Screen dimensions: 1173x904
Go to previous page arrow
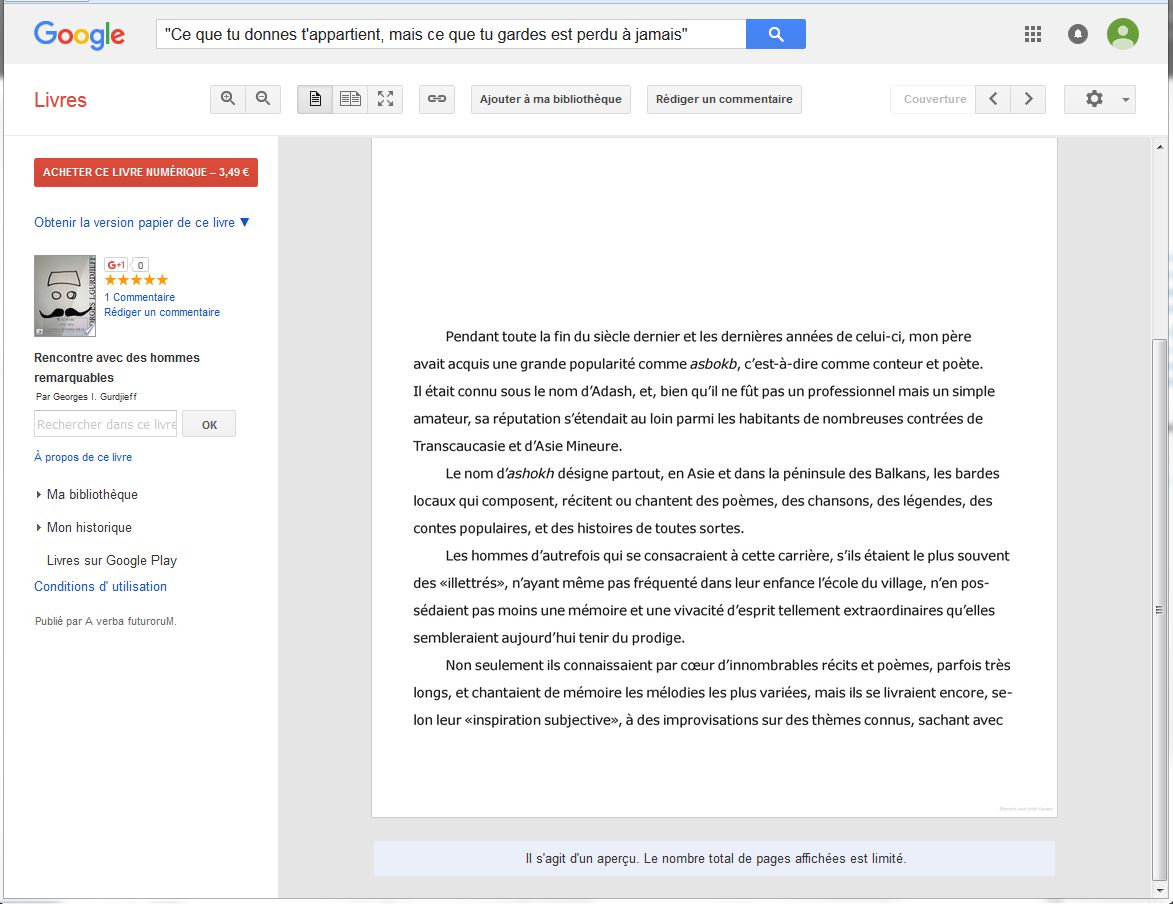click(x=993, y=99)
